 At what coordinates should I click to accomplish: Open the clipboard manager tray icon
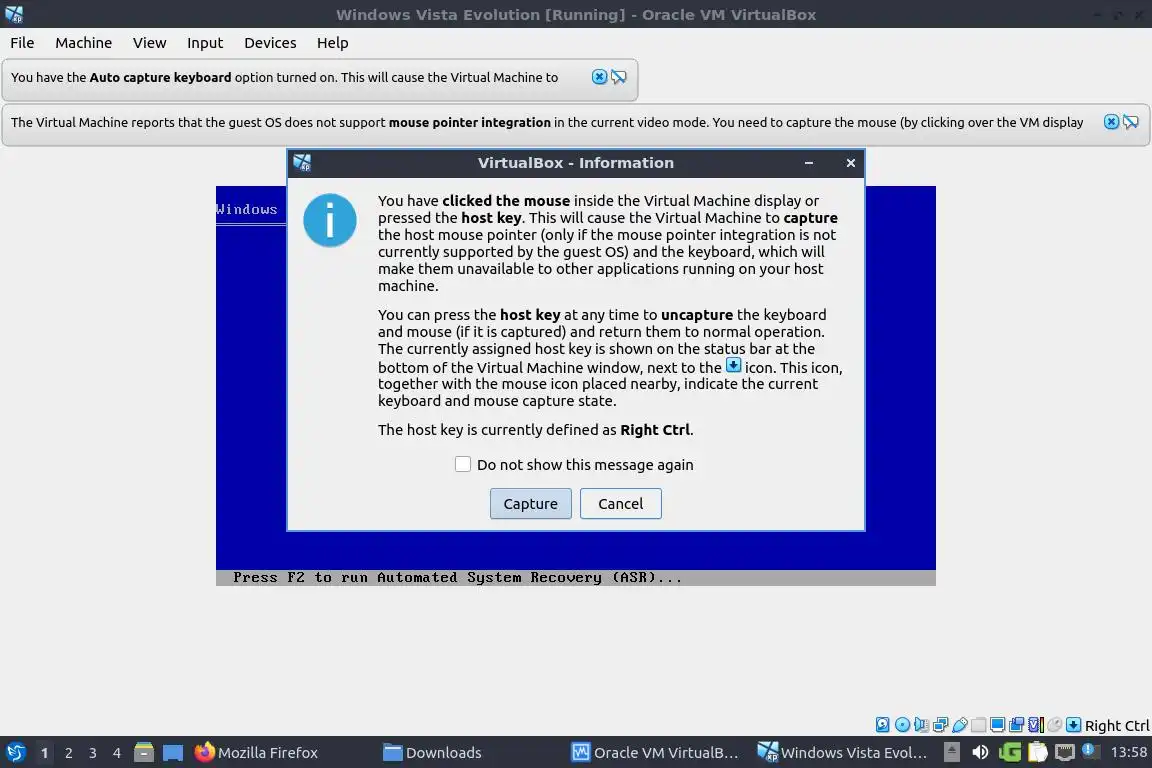[x=1038, y=752]
